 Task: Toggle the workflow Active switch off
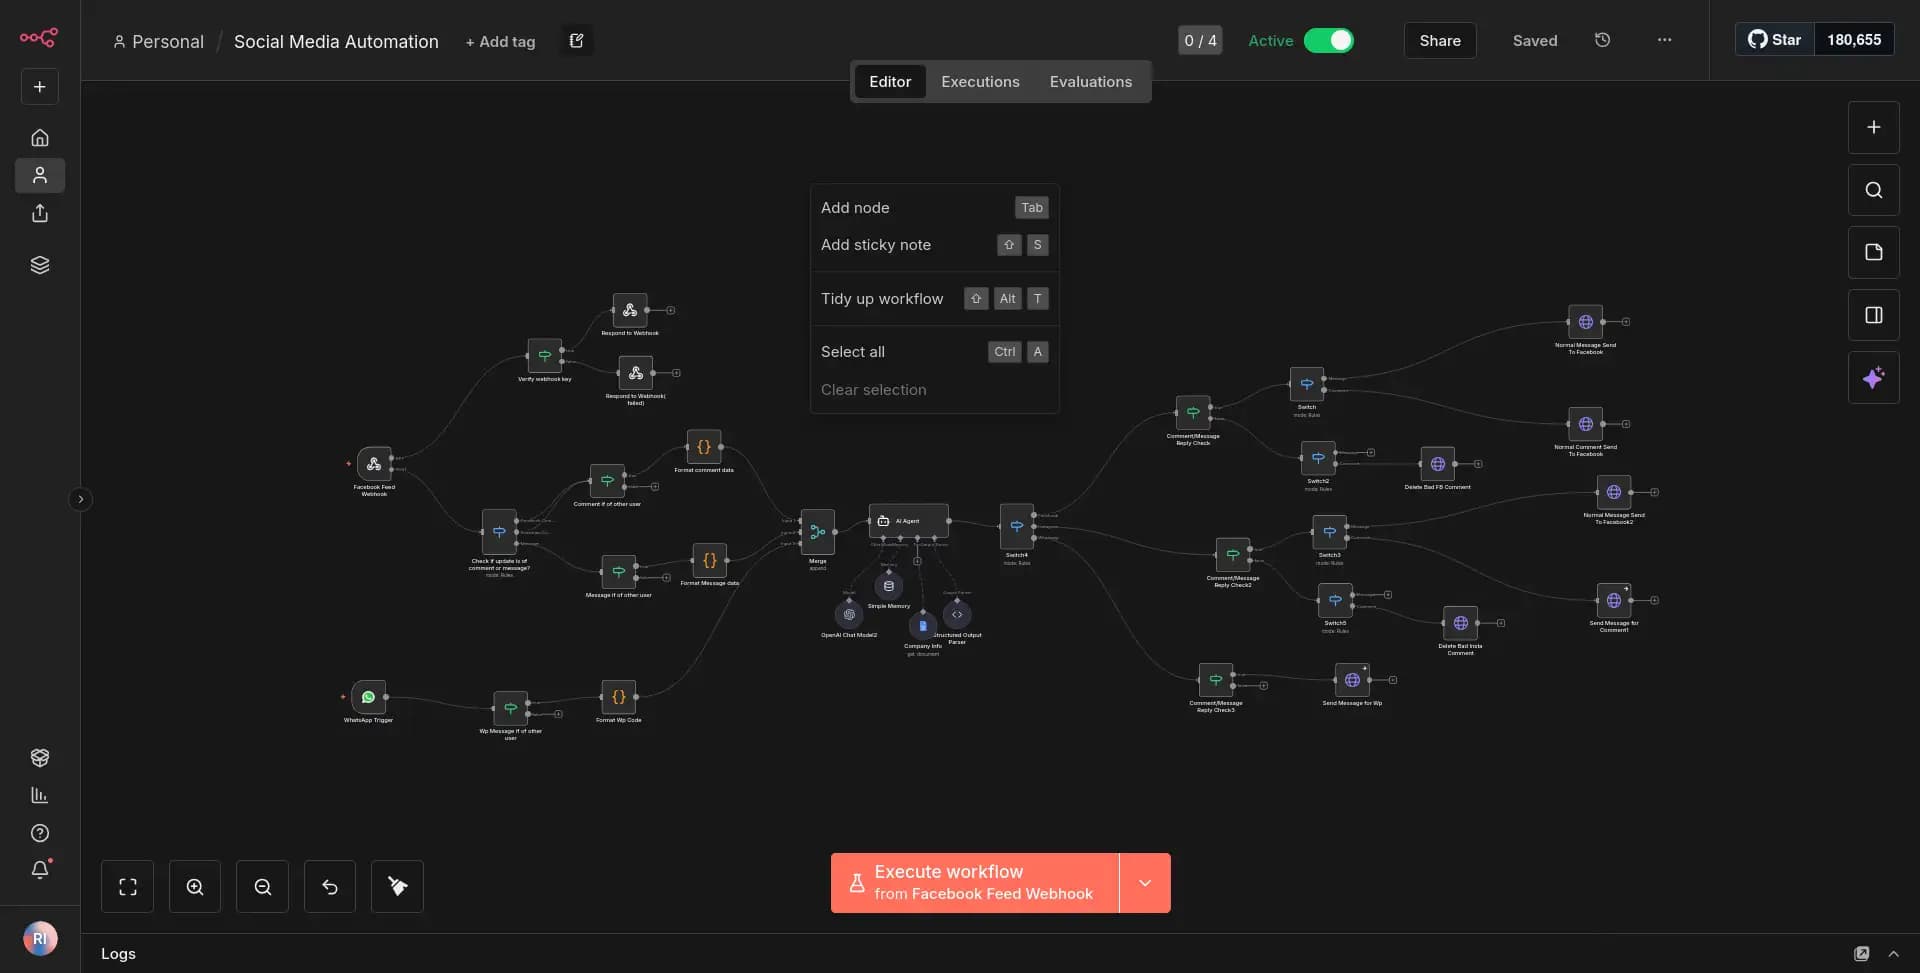tap(1330, 41)
